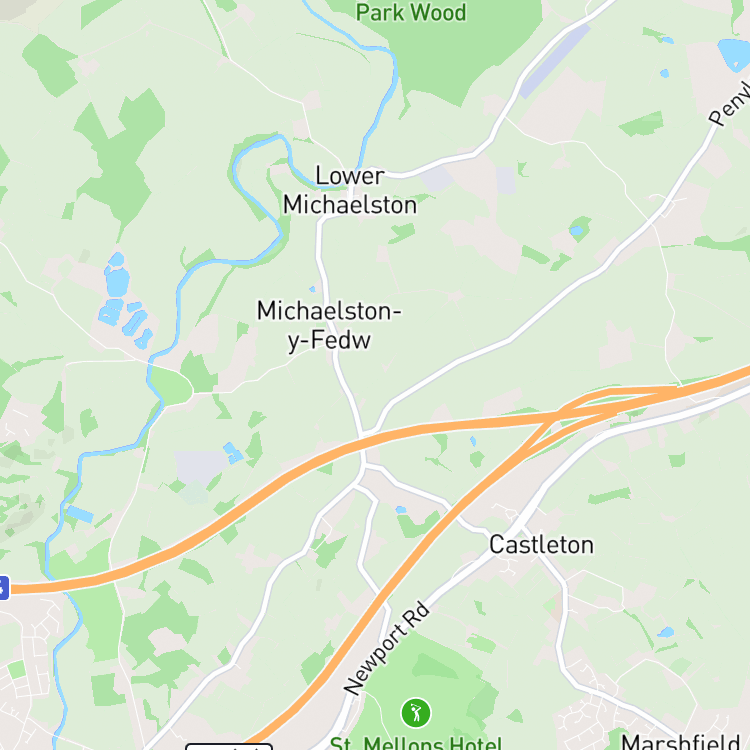Click the blue rectangular reservoir near left river
This screenshot has height=750, width=750.
80,514
